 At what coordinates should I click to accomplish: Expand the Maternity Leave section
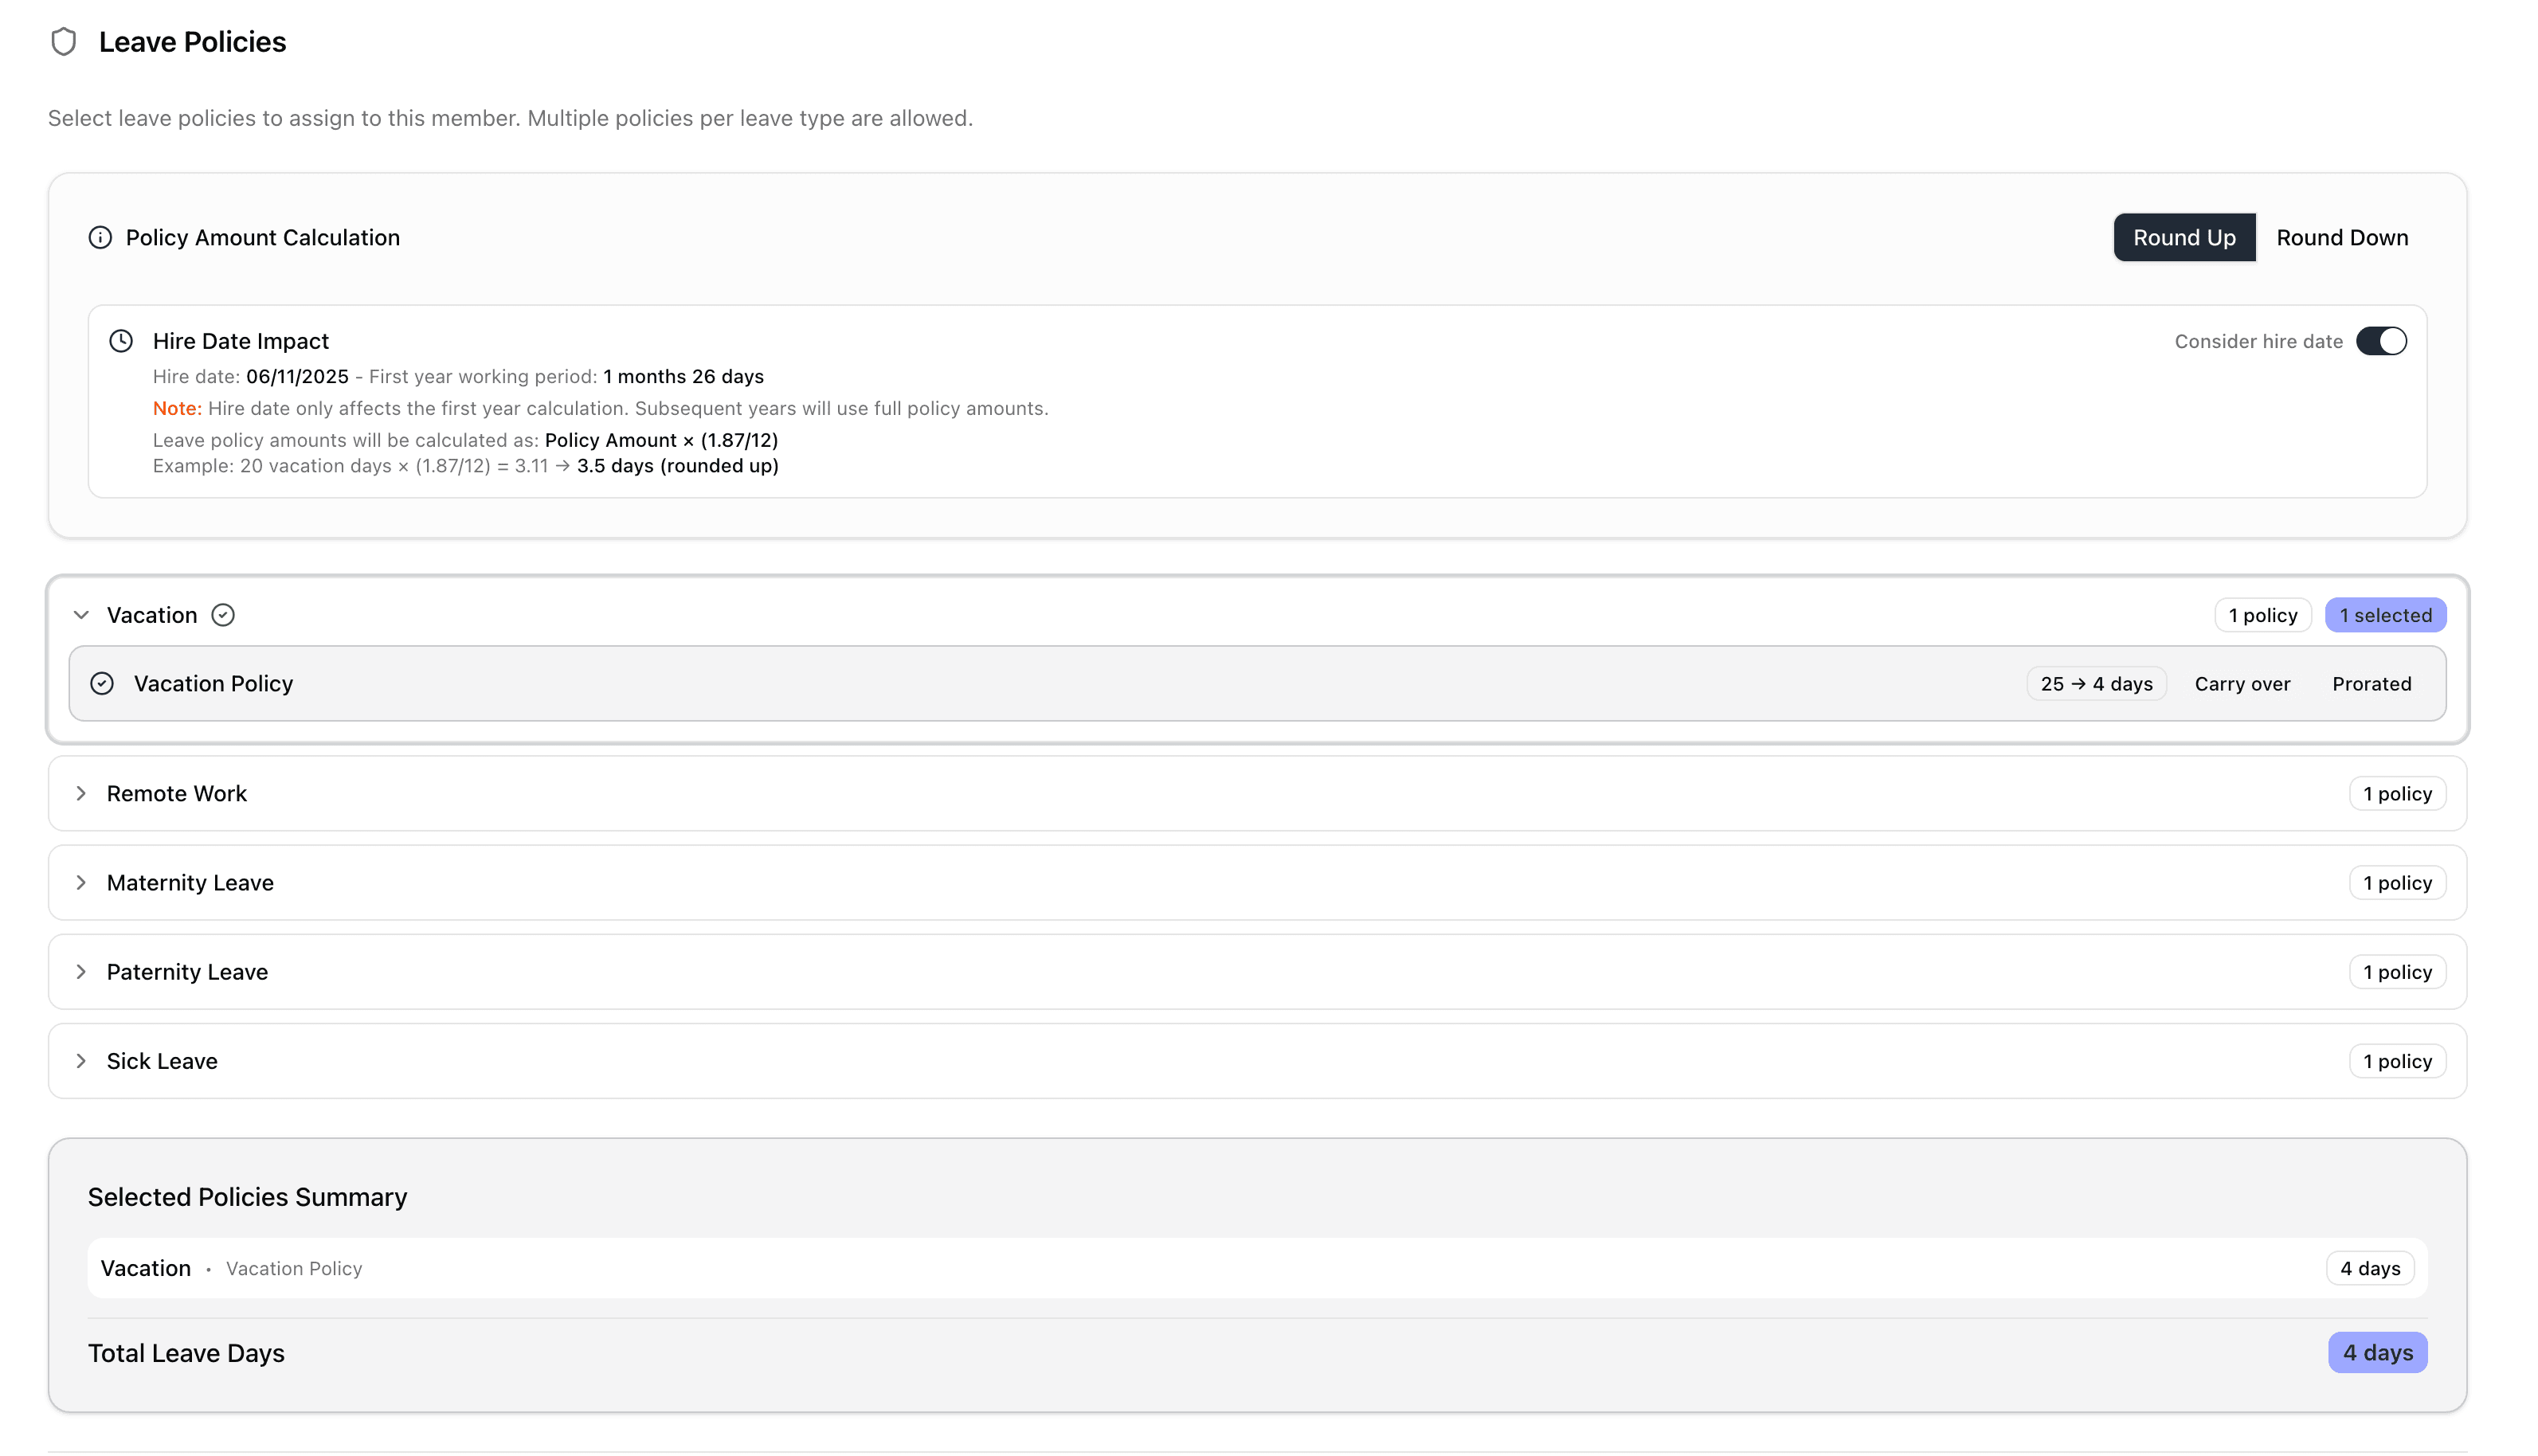(x=82, y=883)
